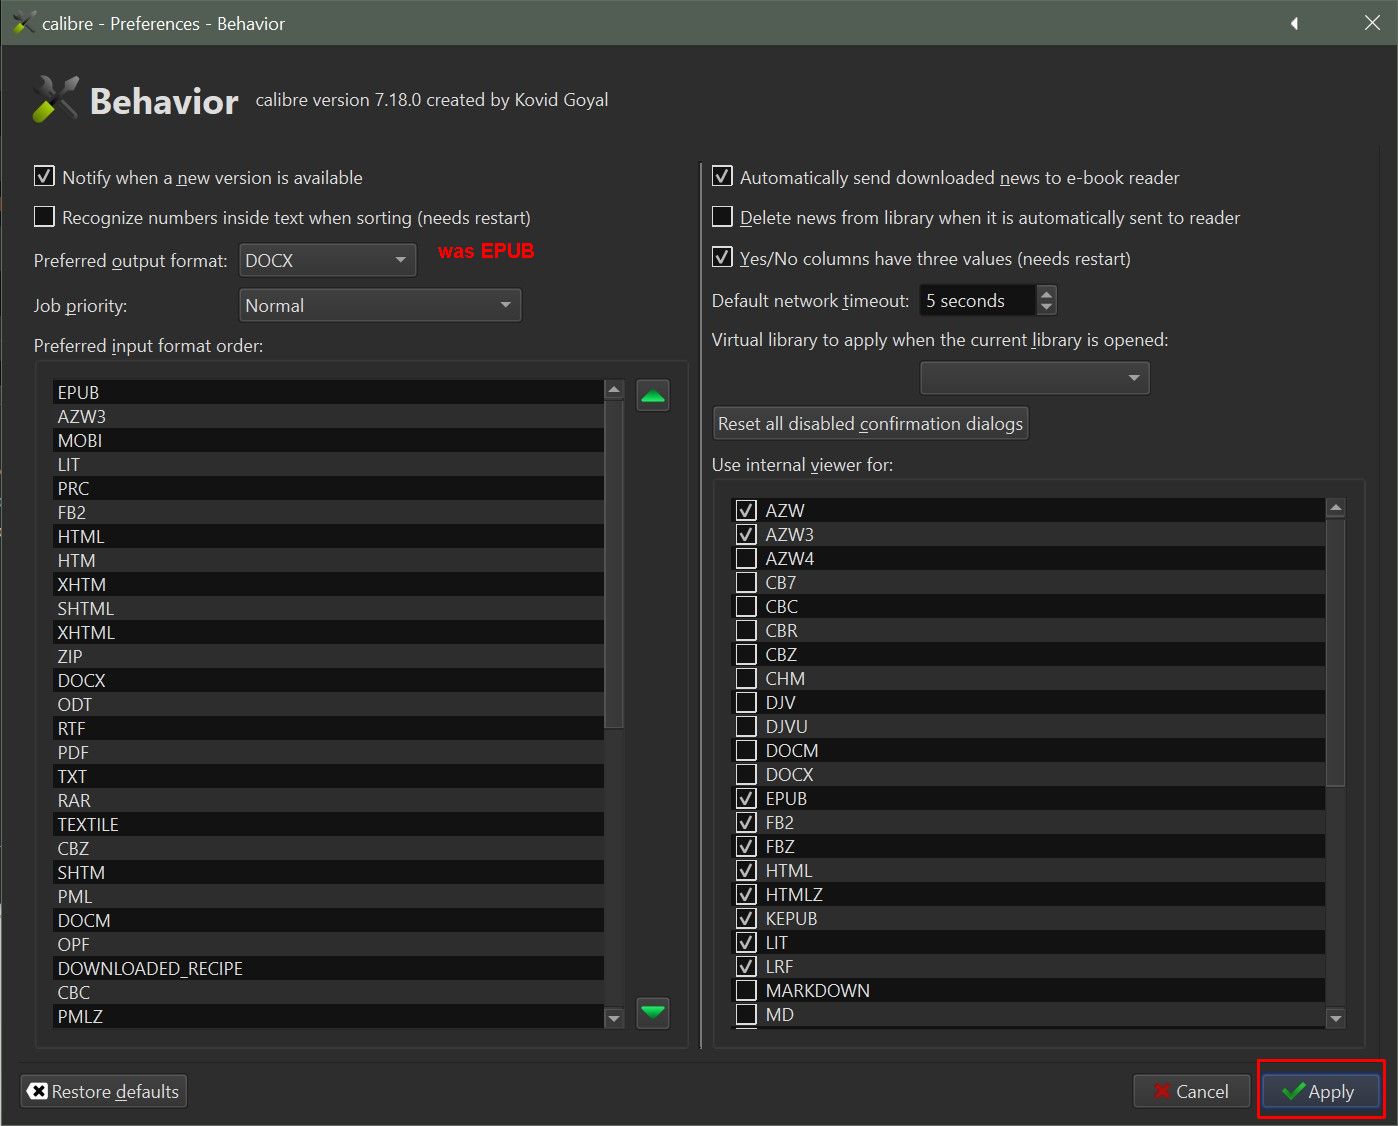Decrease Default network timeout value

[x=1046, y=307]
